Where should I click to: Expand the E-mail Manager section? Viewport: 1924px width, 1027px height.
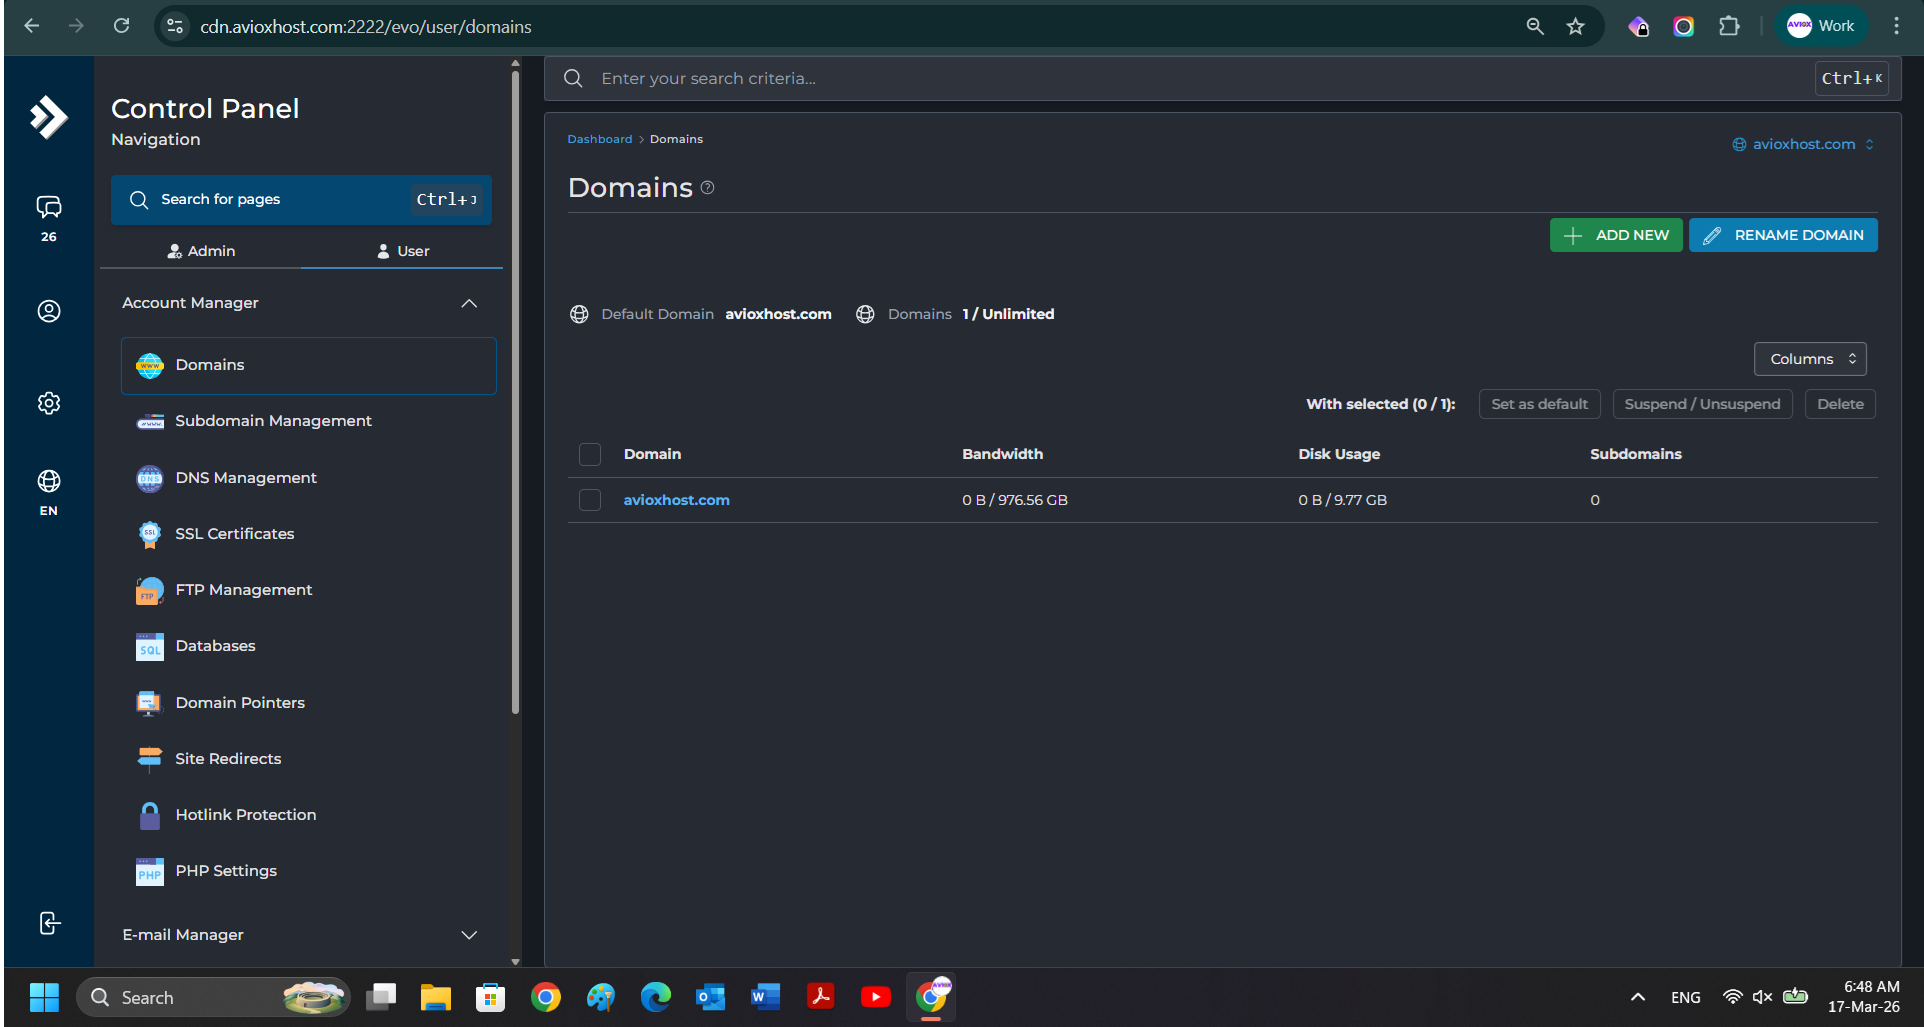(468, 935)
